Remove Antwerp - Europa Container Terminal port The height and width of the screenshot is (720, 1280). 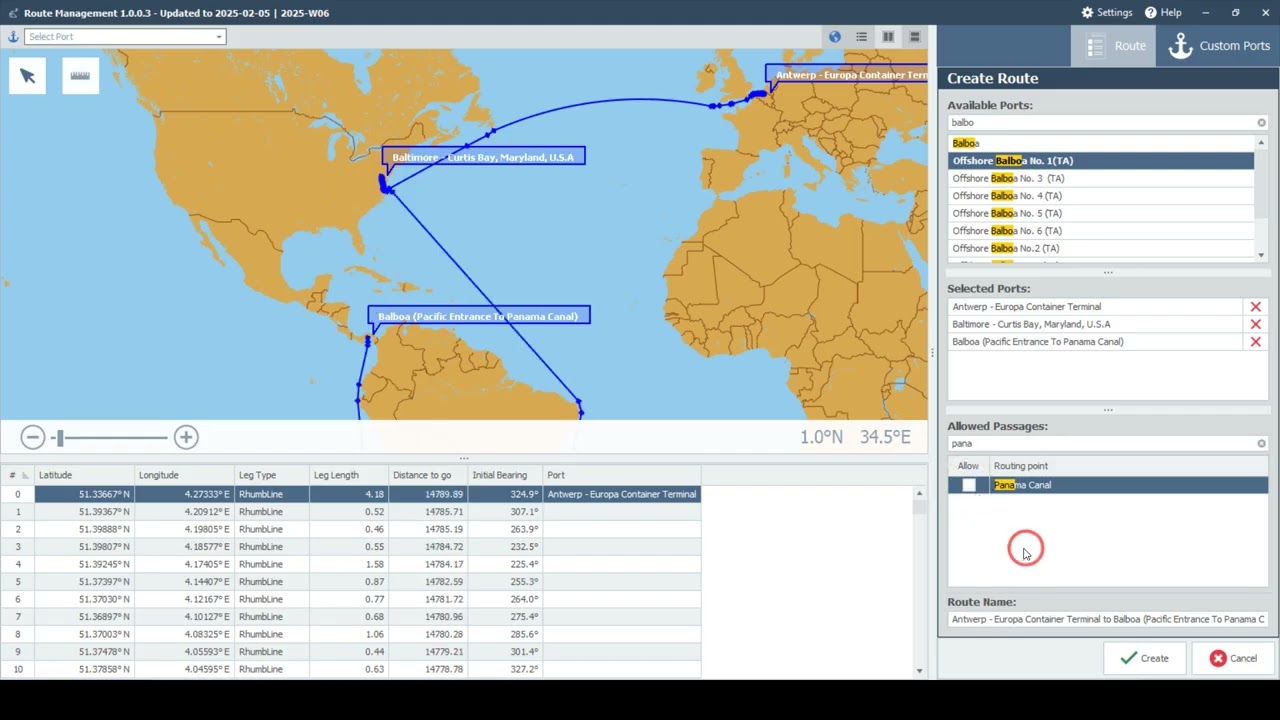(x=1256, y=307)
